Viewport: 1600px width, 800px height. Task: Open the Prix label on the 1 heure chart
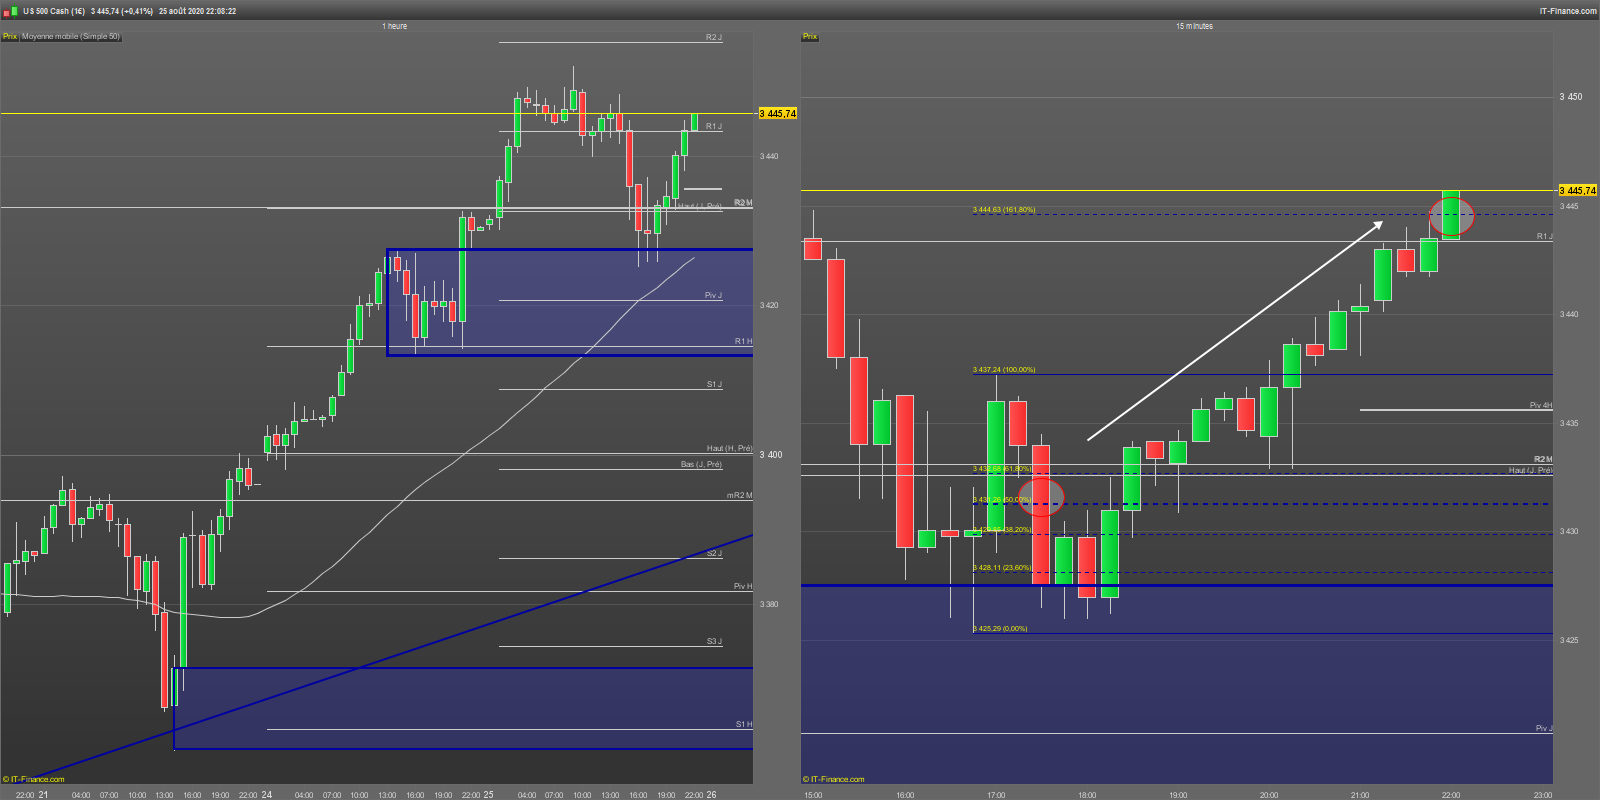10,37
